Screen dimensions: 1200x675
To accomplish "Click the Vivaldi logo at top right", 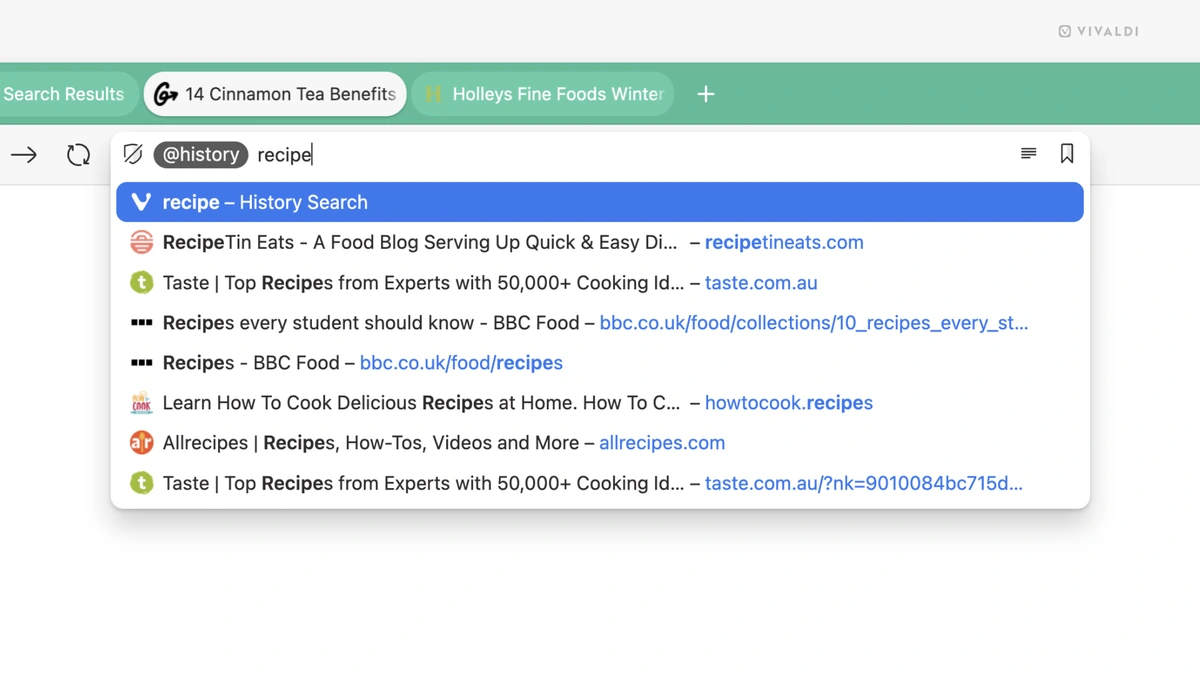I will [1099, 31].
